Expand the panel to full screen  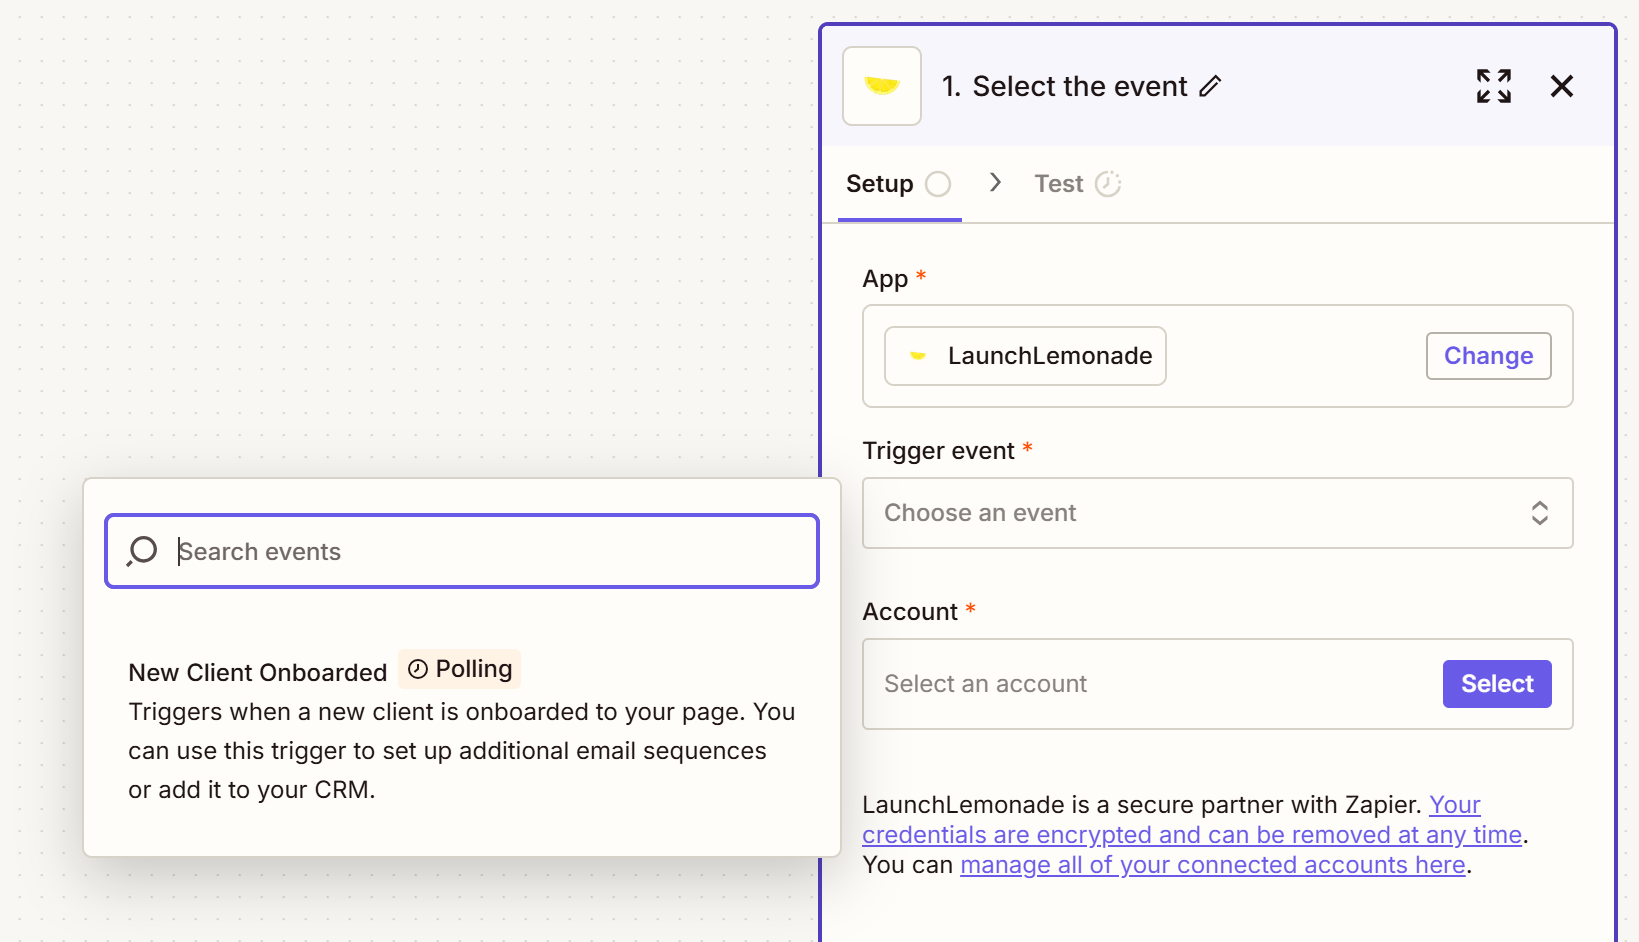tap(1494, 86)
